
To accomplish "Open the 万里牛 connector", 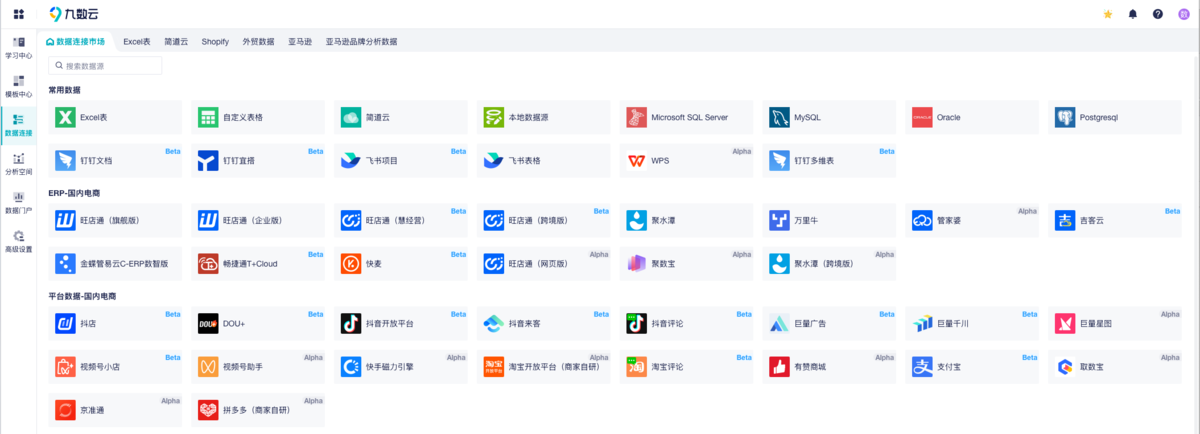I will [x=831, y=220].
